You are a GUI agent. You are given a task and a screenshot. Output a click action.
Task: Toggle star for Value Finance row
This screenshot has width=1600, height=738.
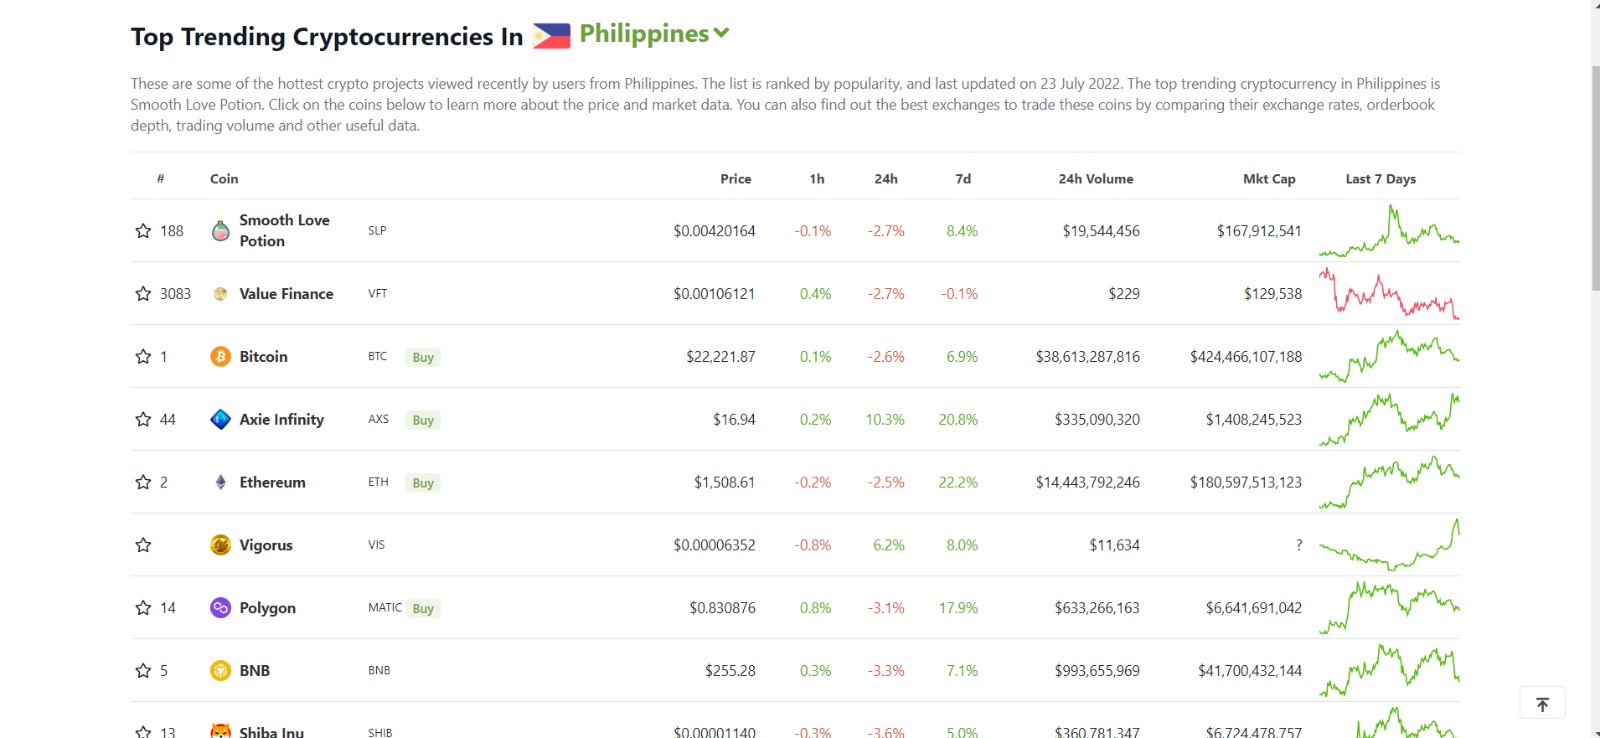point(143,294)
